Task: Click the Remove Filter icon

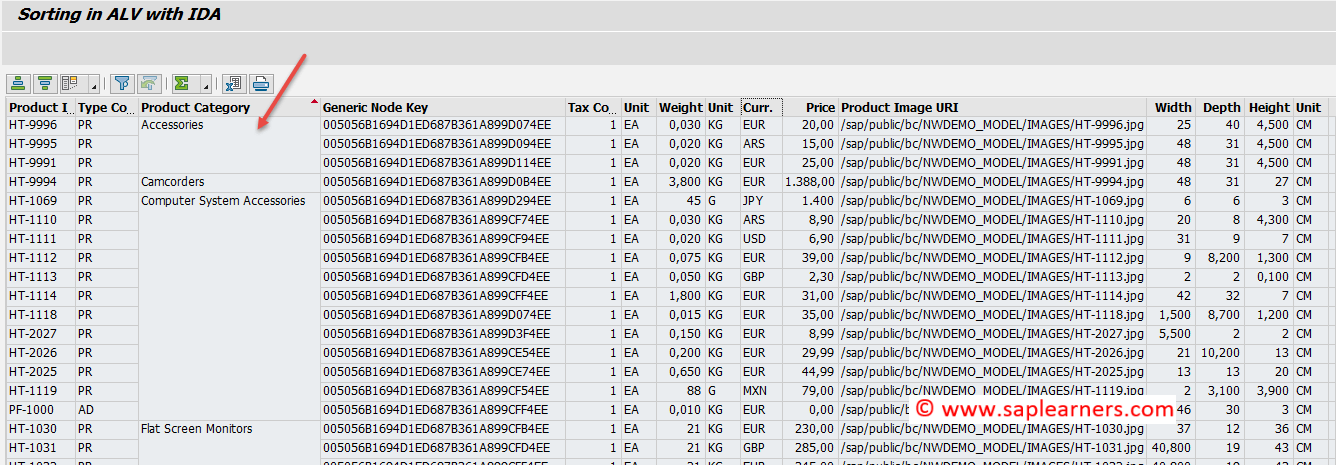Action: click(x=149, y=84)
